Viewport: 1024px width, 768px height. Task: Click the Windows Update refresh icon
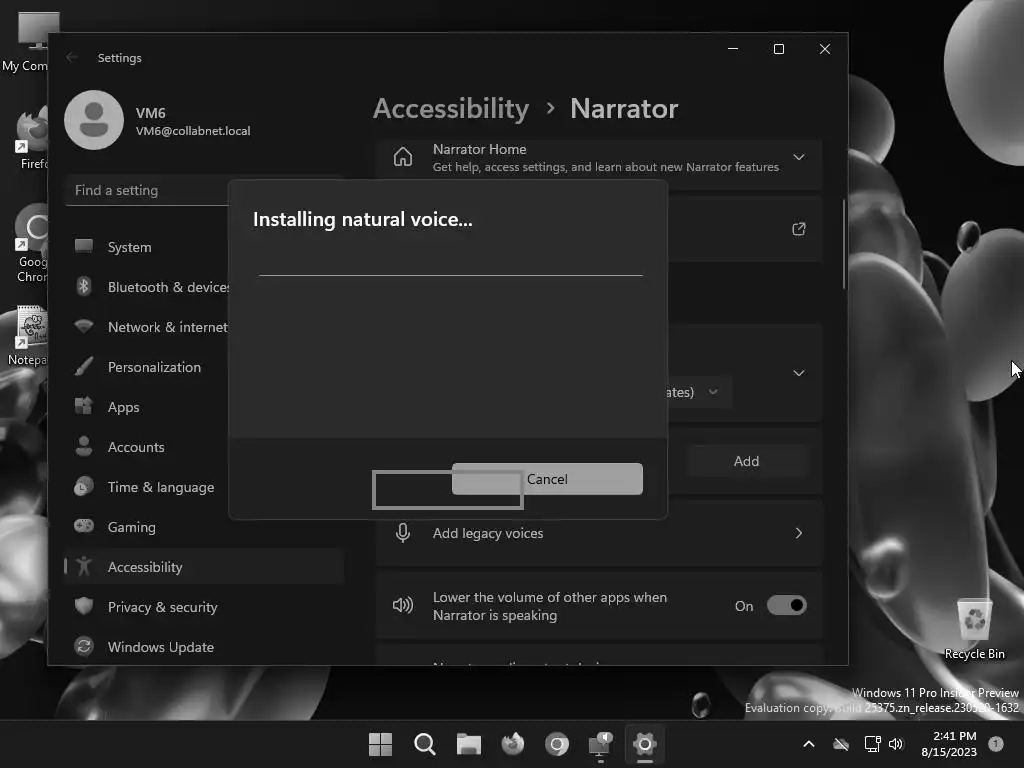click(x=84, y=647)
